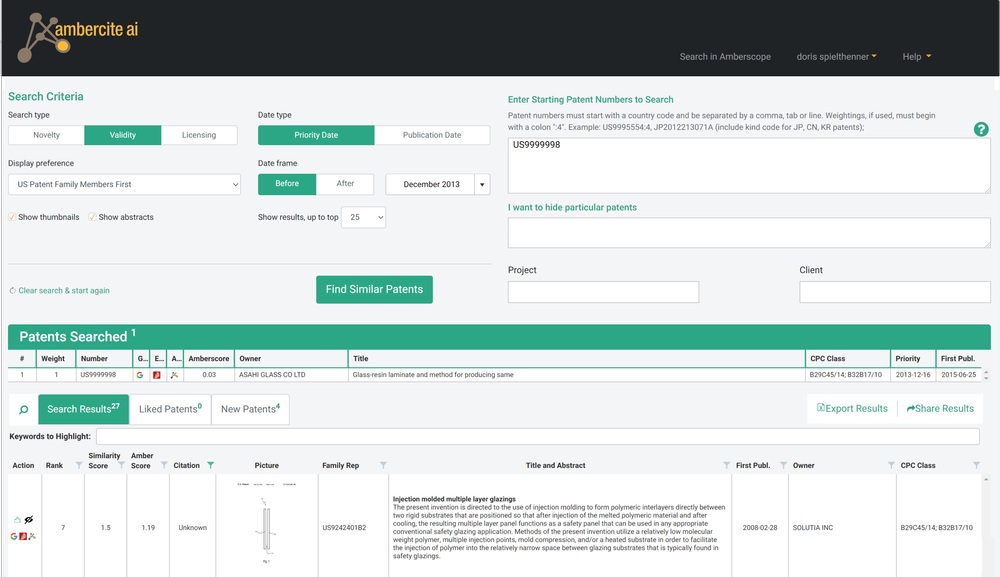The height and width of the screenshot is (577, 1000).
Task: Hide the result with the crossed-eye icon
Action: click(29, 520)
